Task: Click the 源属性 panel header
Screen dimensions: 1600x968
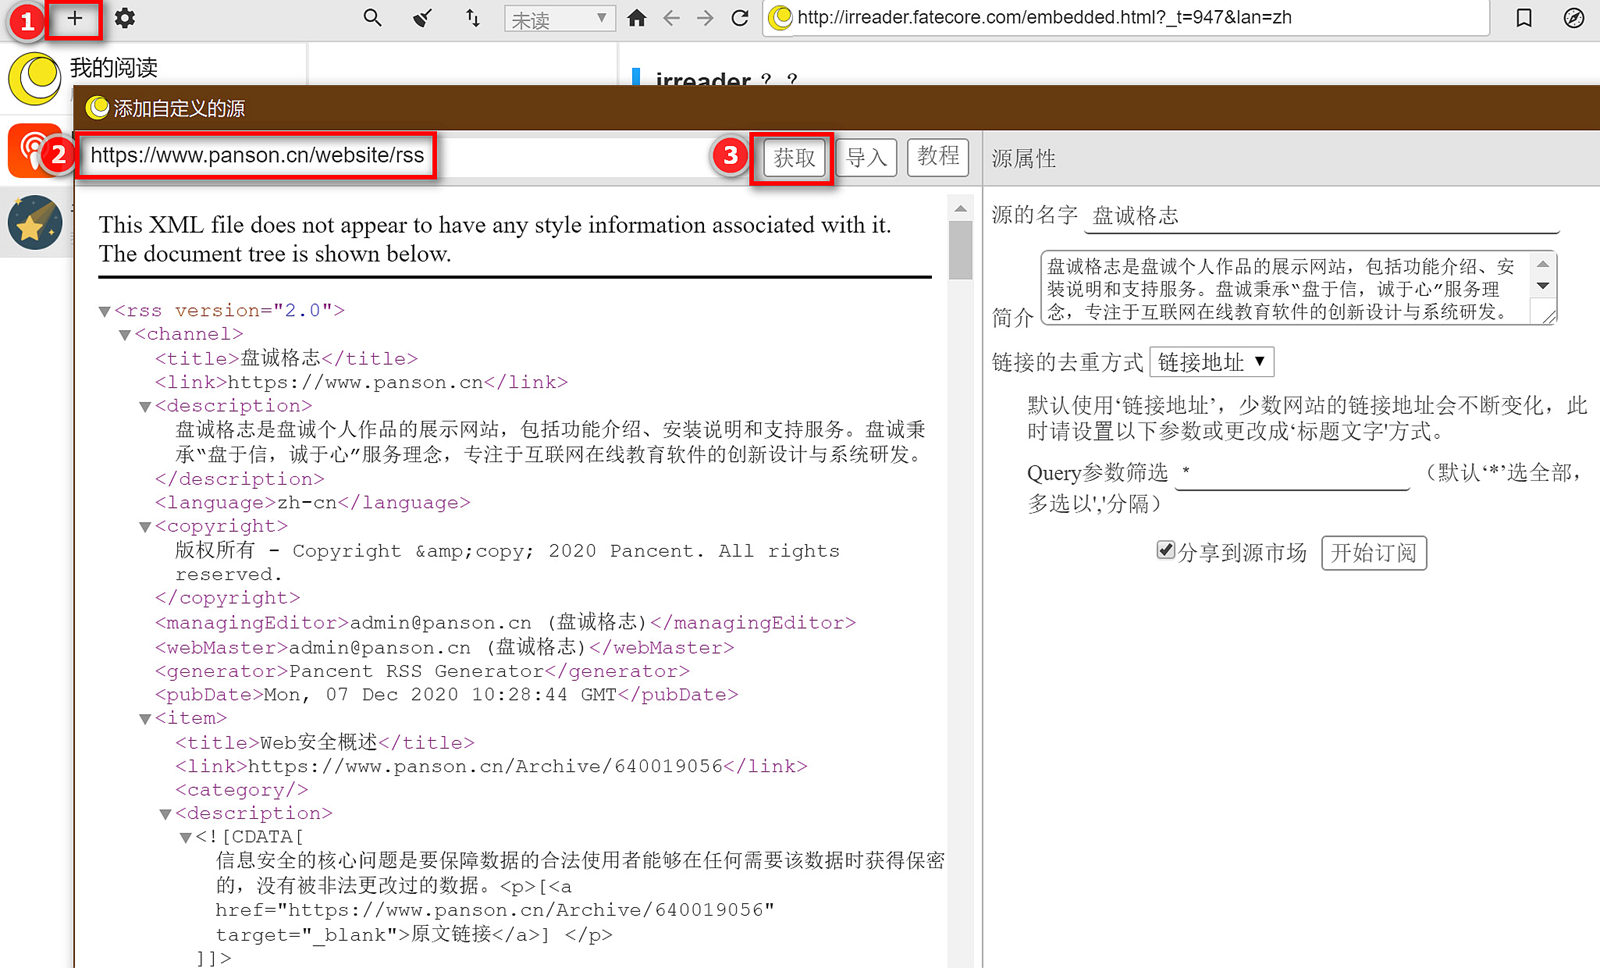Action: [x=1023, y=158]
